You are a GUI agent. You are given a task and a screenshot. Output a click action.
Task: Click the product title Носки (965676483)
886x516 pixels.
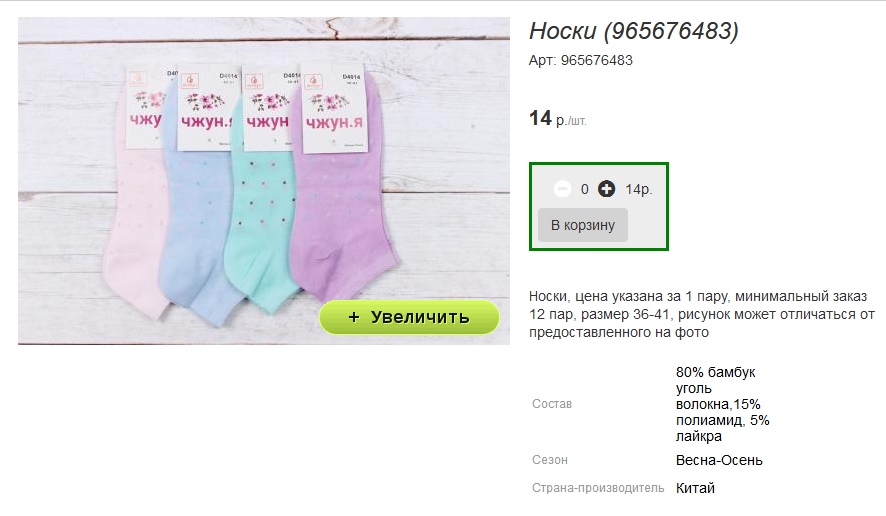pyautogui.click(x=633, y=31)
